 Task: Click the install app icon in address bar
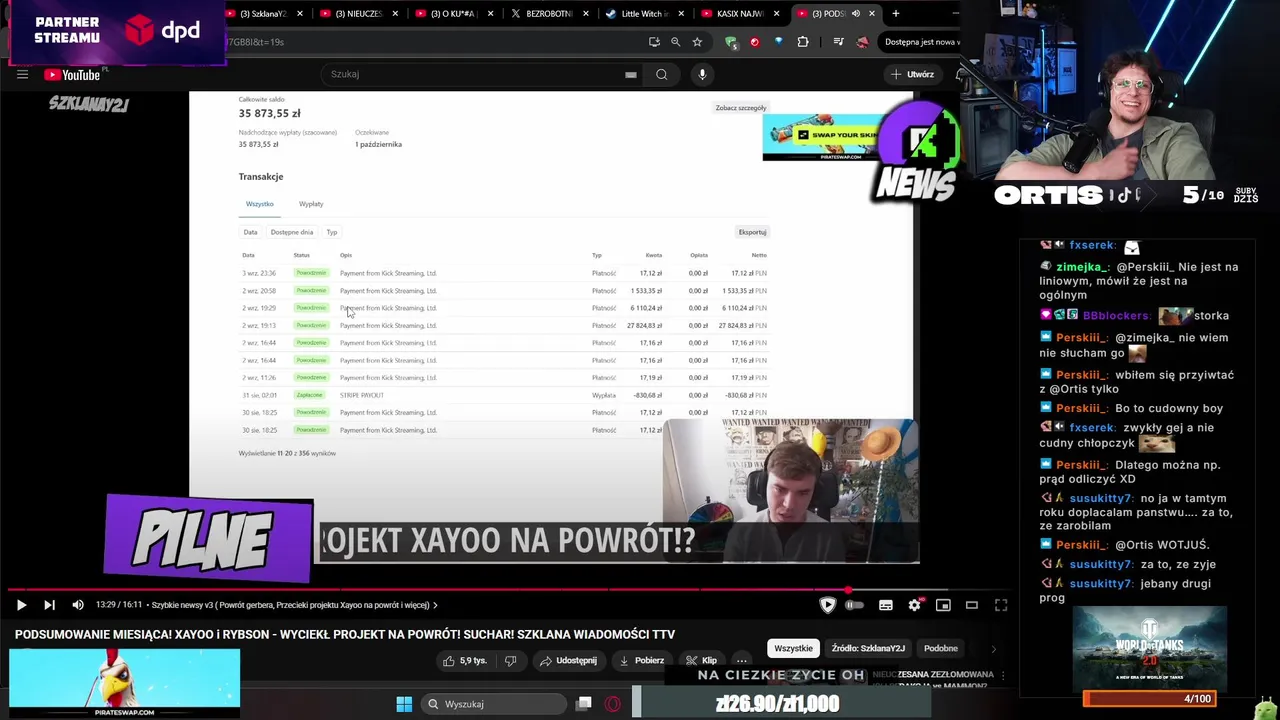point(654,42)
